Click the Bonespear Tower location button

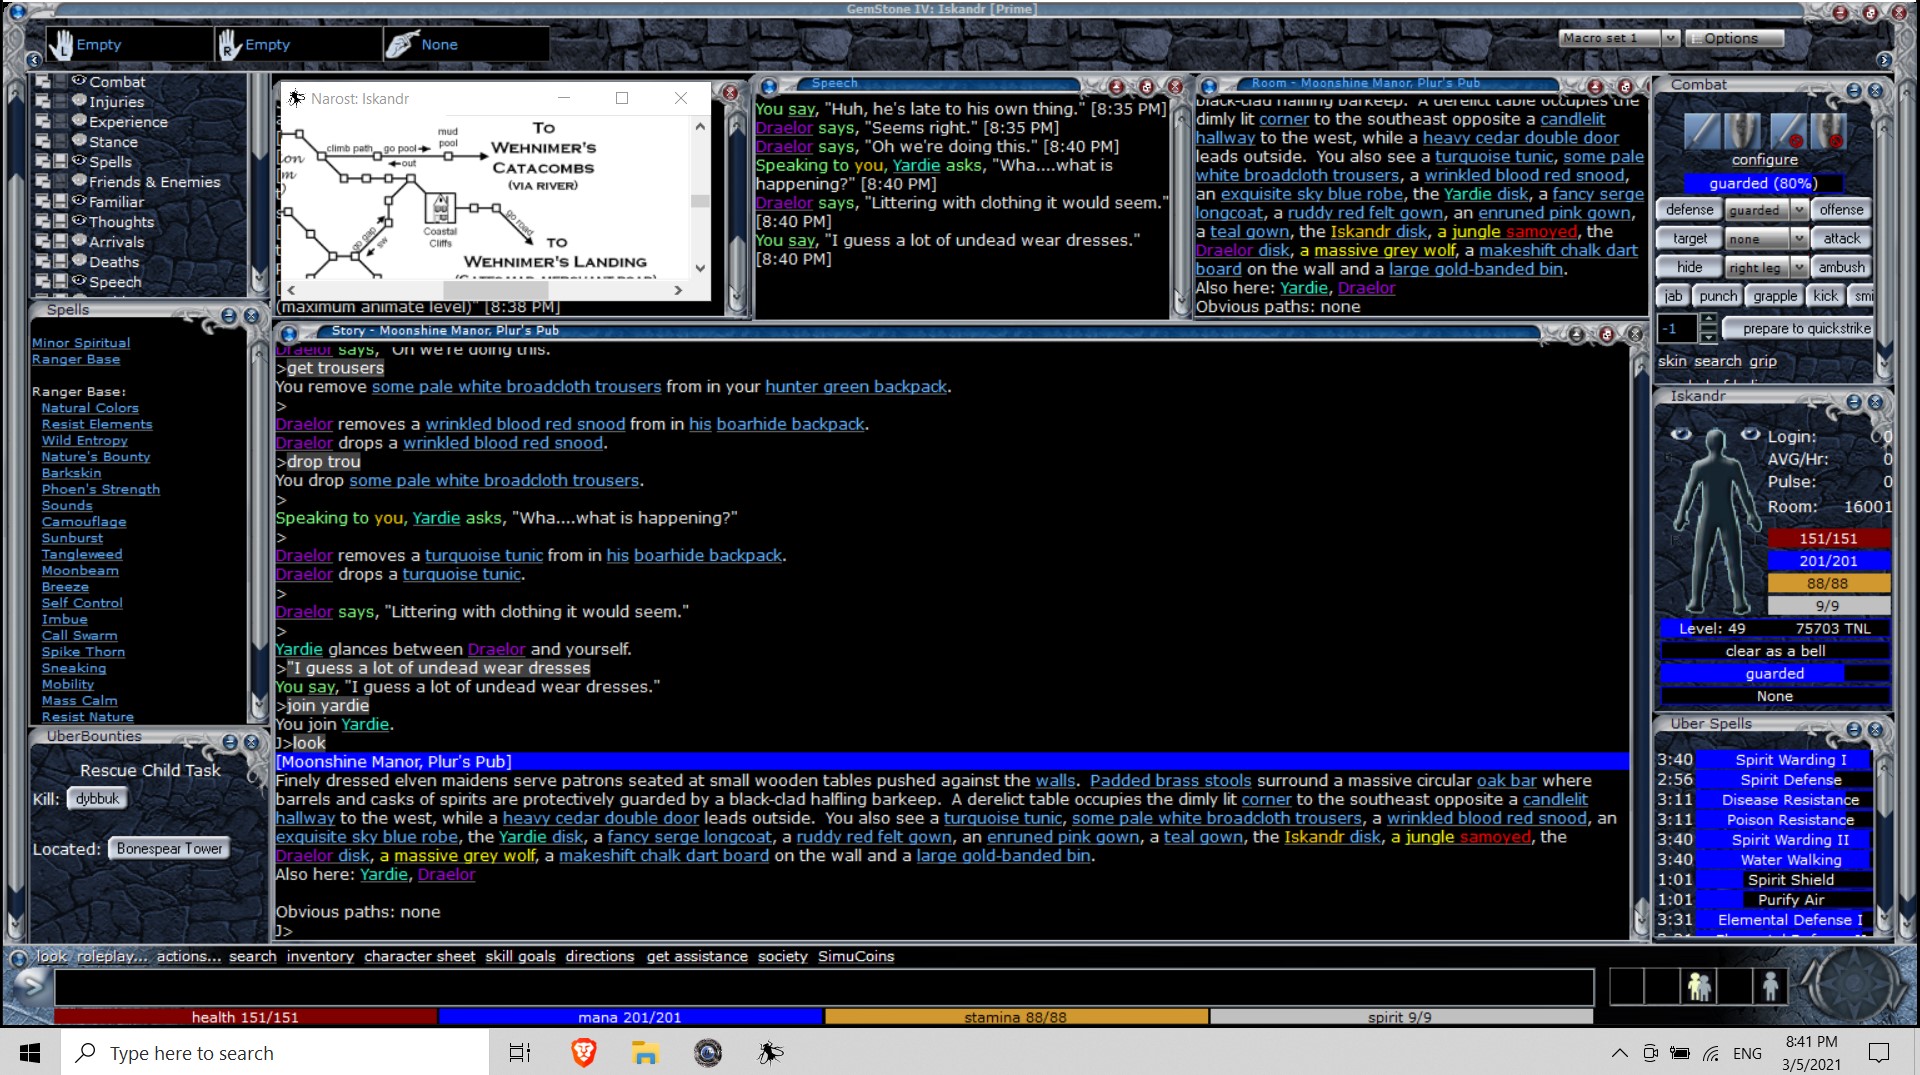pyautogui.click(x=169, y=848)
